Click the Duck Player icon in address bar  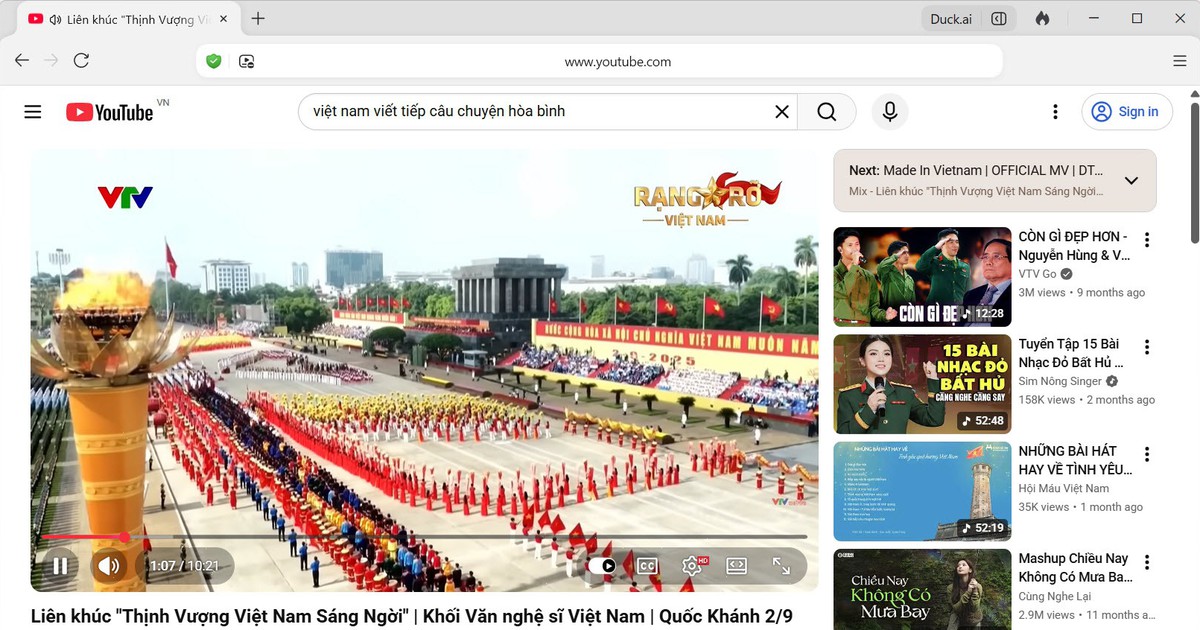click(x=246, y=61)
